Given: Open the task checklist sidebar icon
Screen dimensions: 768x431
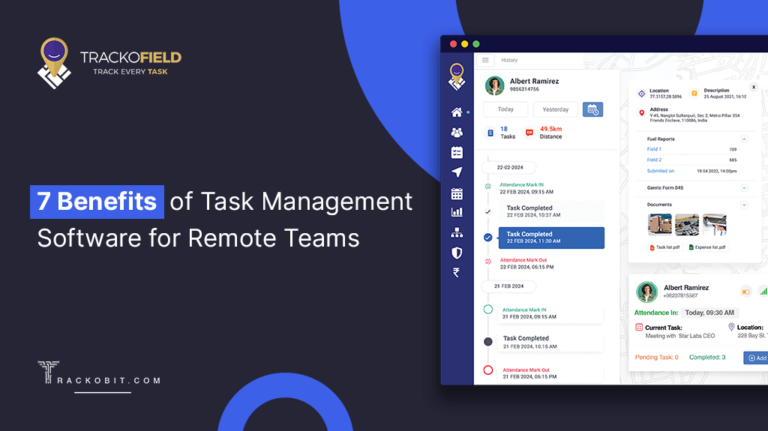Looking at the screenshot, I should tap(457, 152).
